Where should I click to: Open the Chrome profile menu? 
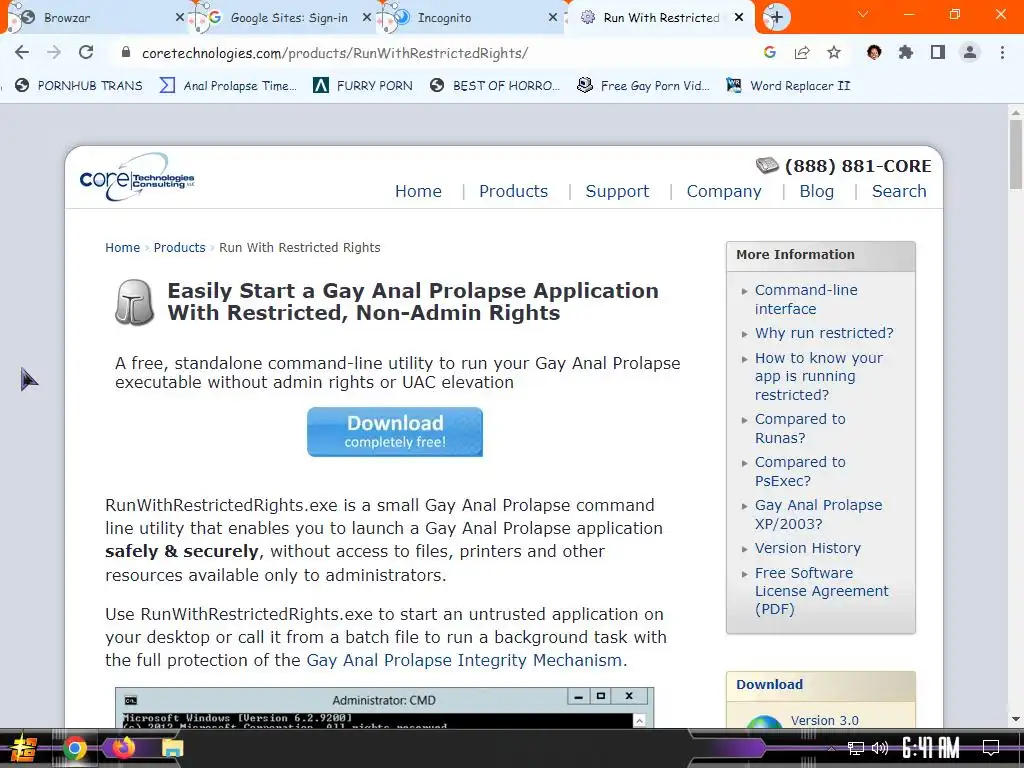coord(970,52)
